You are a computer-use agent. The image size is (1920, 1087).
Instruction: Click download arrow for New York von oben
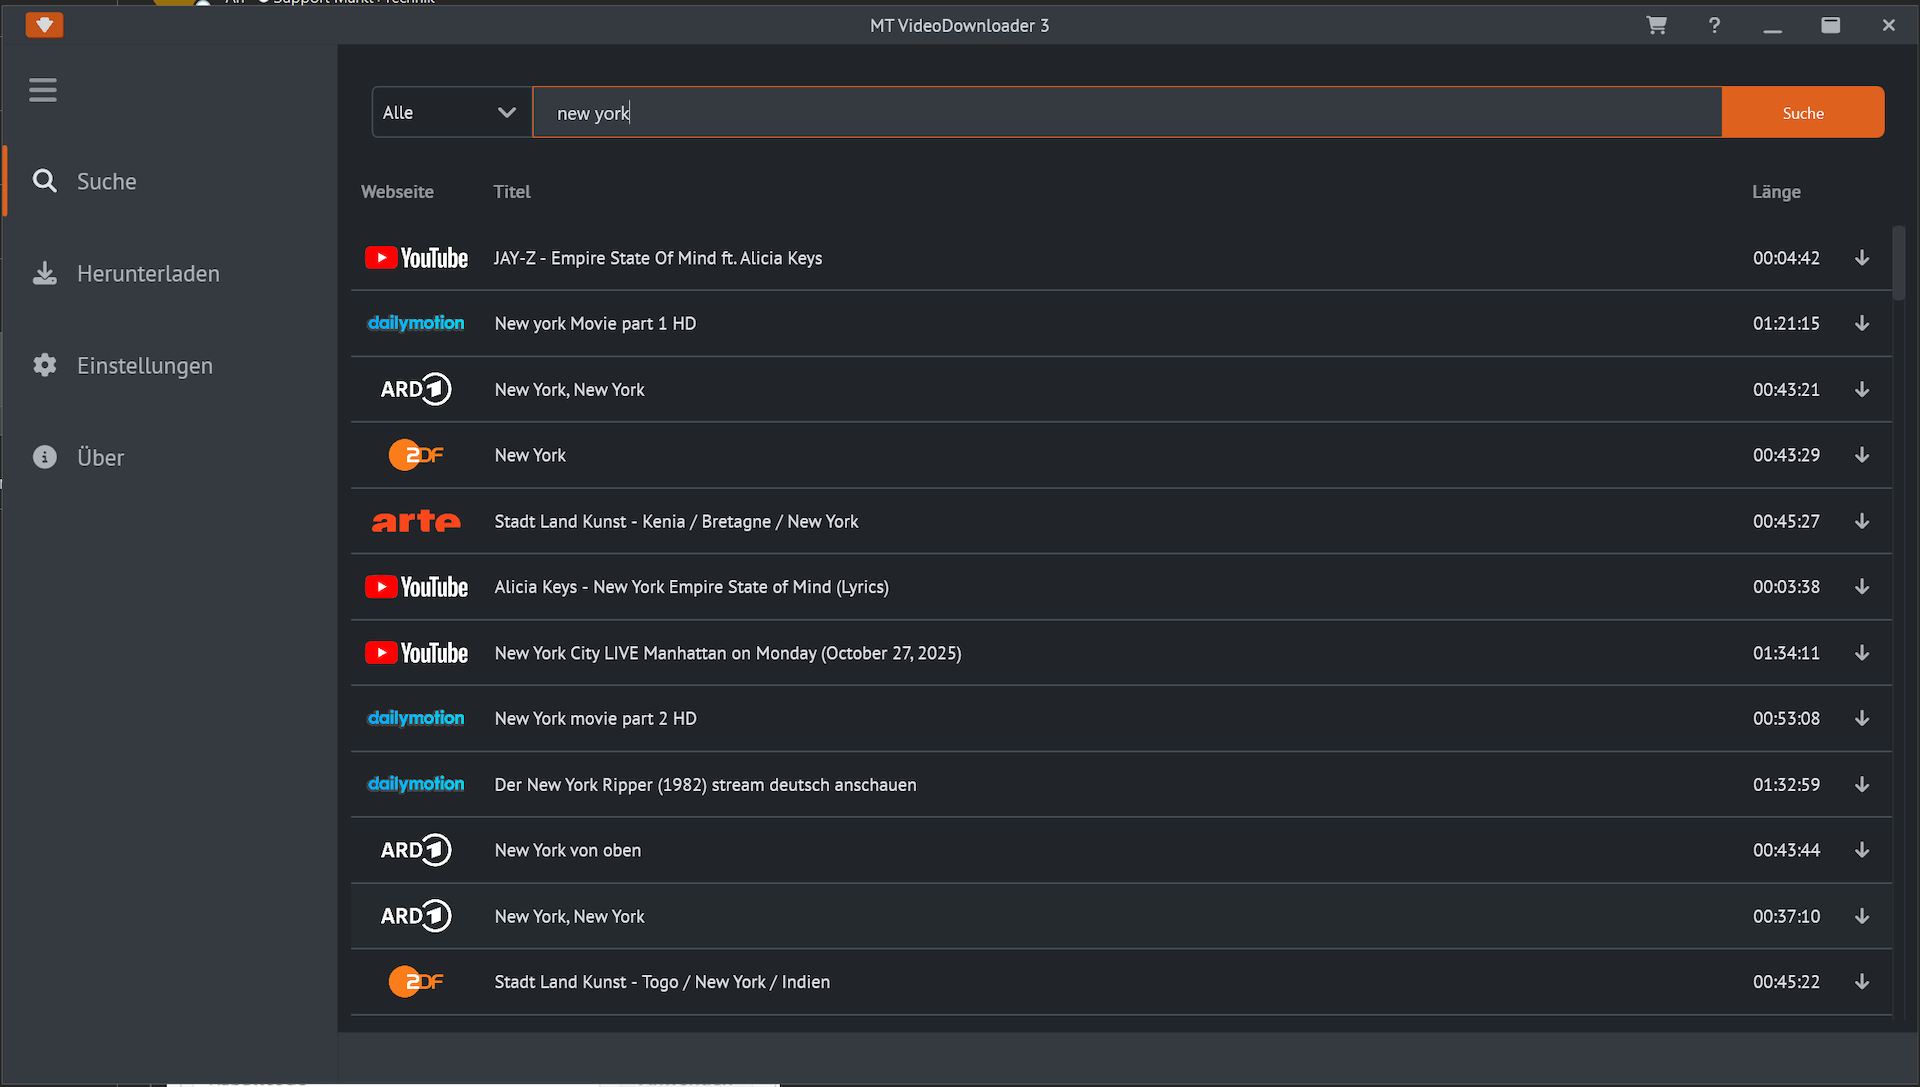point(1862,850)
